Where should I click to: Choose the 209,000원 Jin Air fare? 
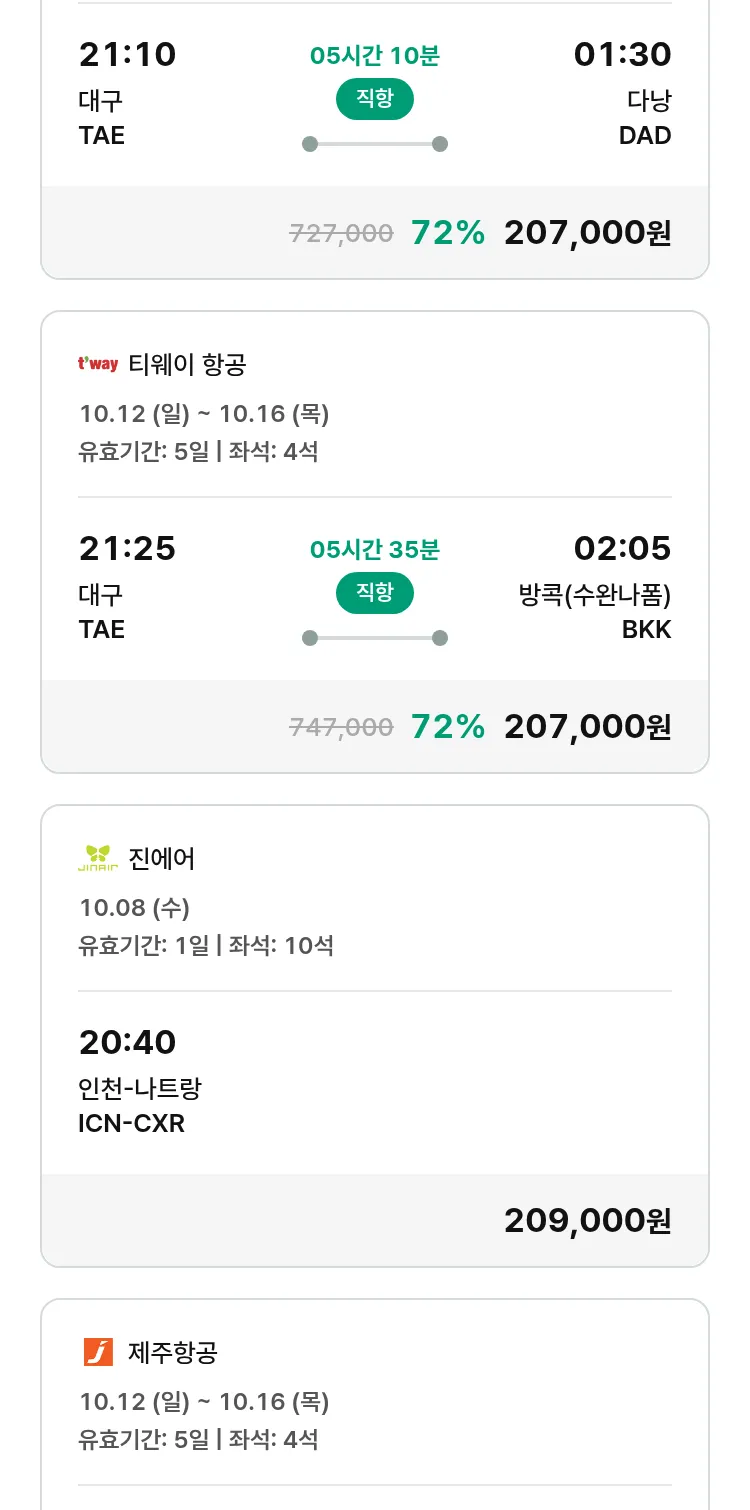[x=587, y=1221]
